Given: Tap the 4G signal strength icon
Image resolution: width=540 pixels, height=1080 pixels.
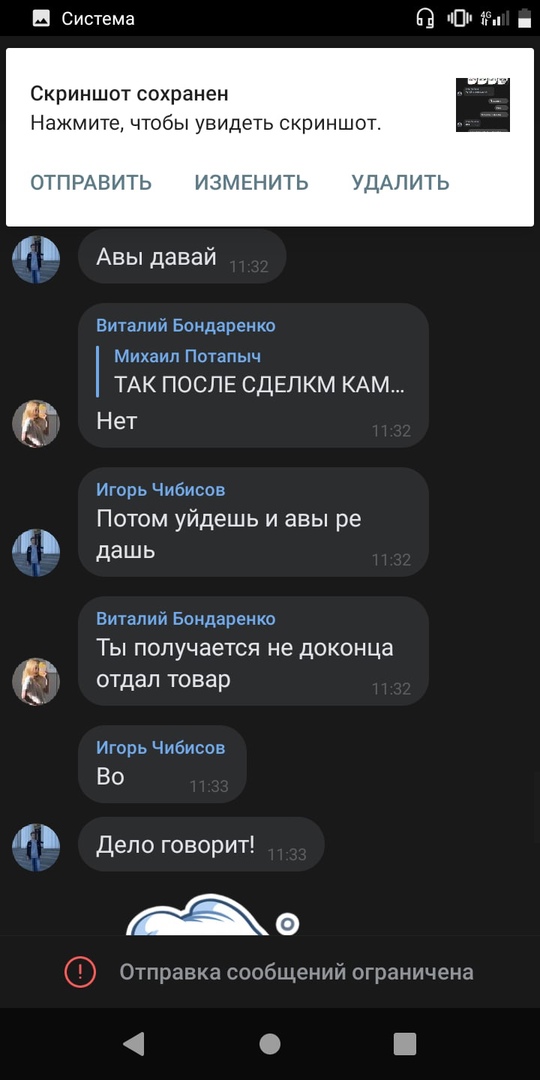Looking at the screenshot, I should 495,19.
